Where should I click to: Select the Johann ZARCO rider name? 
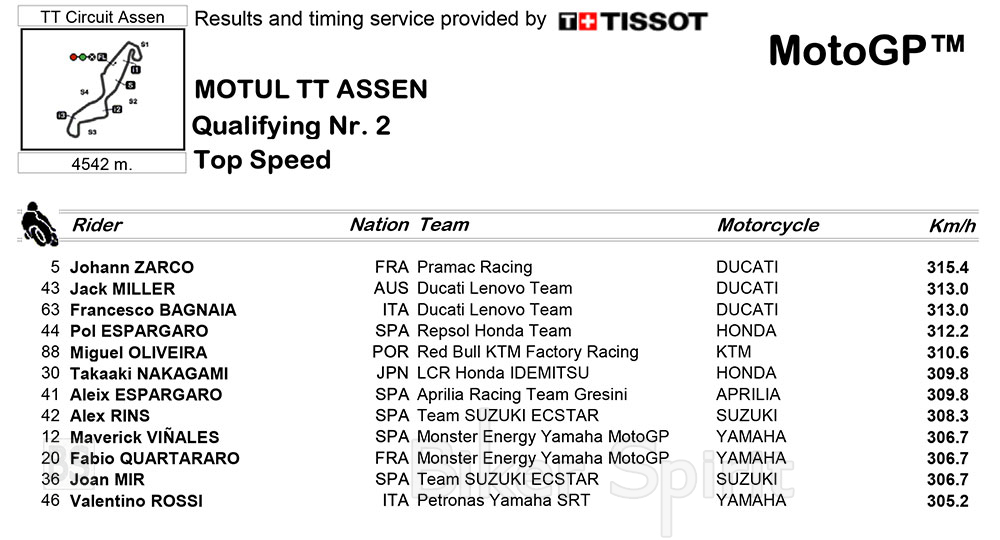[132, 267]
